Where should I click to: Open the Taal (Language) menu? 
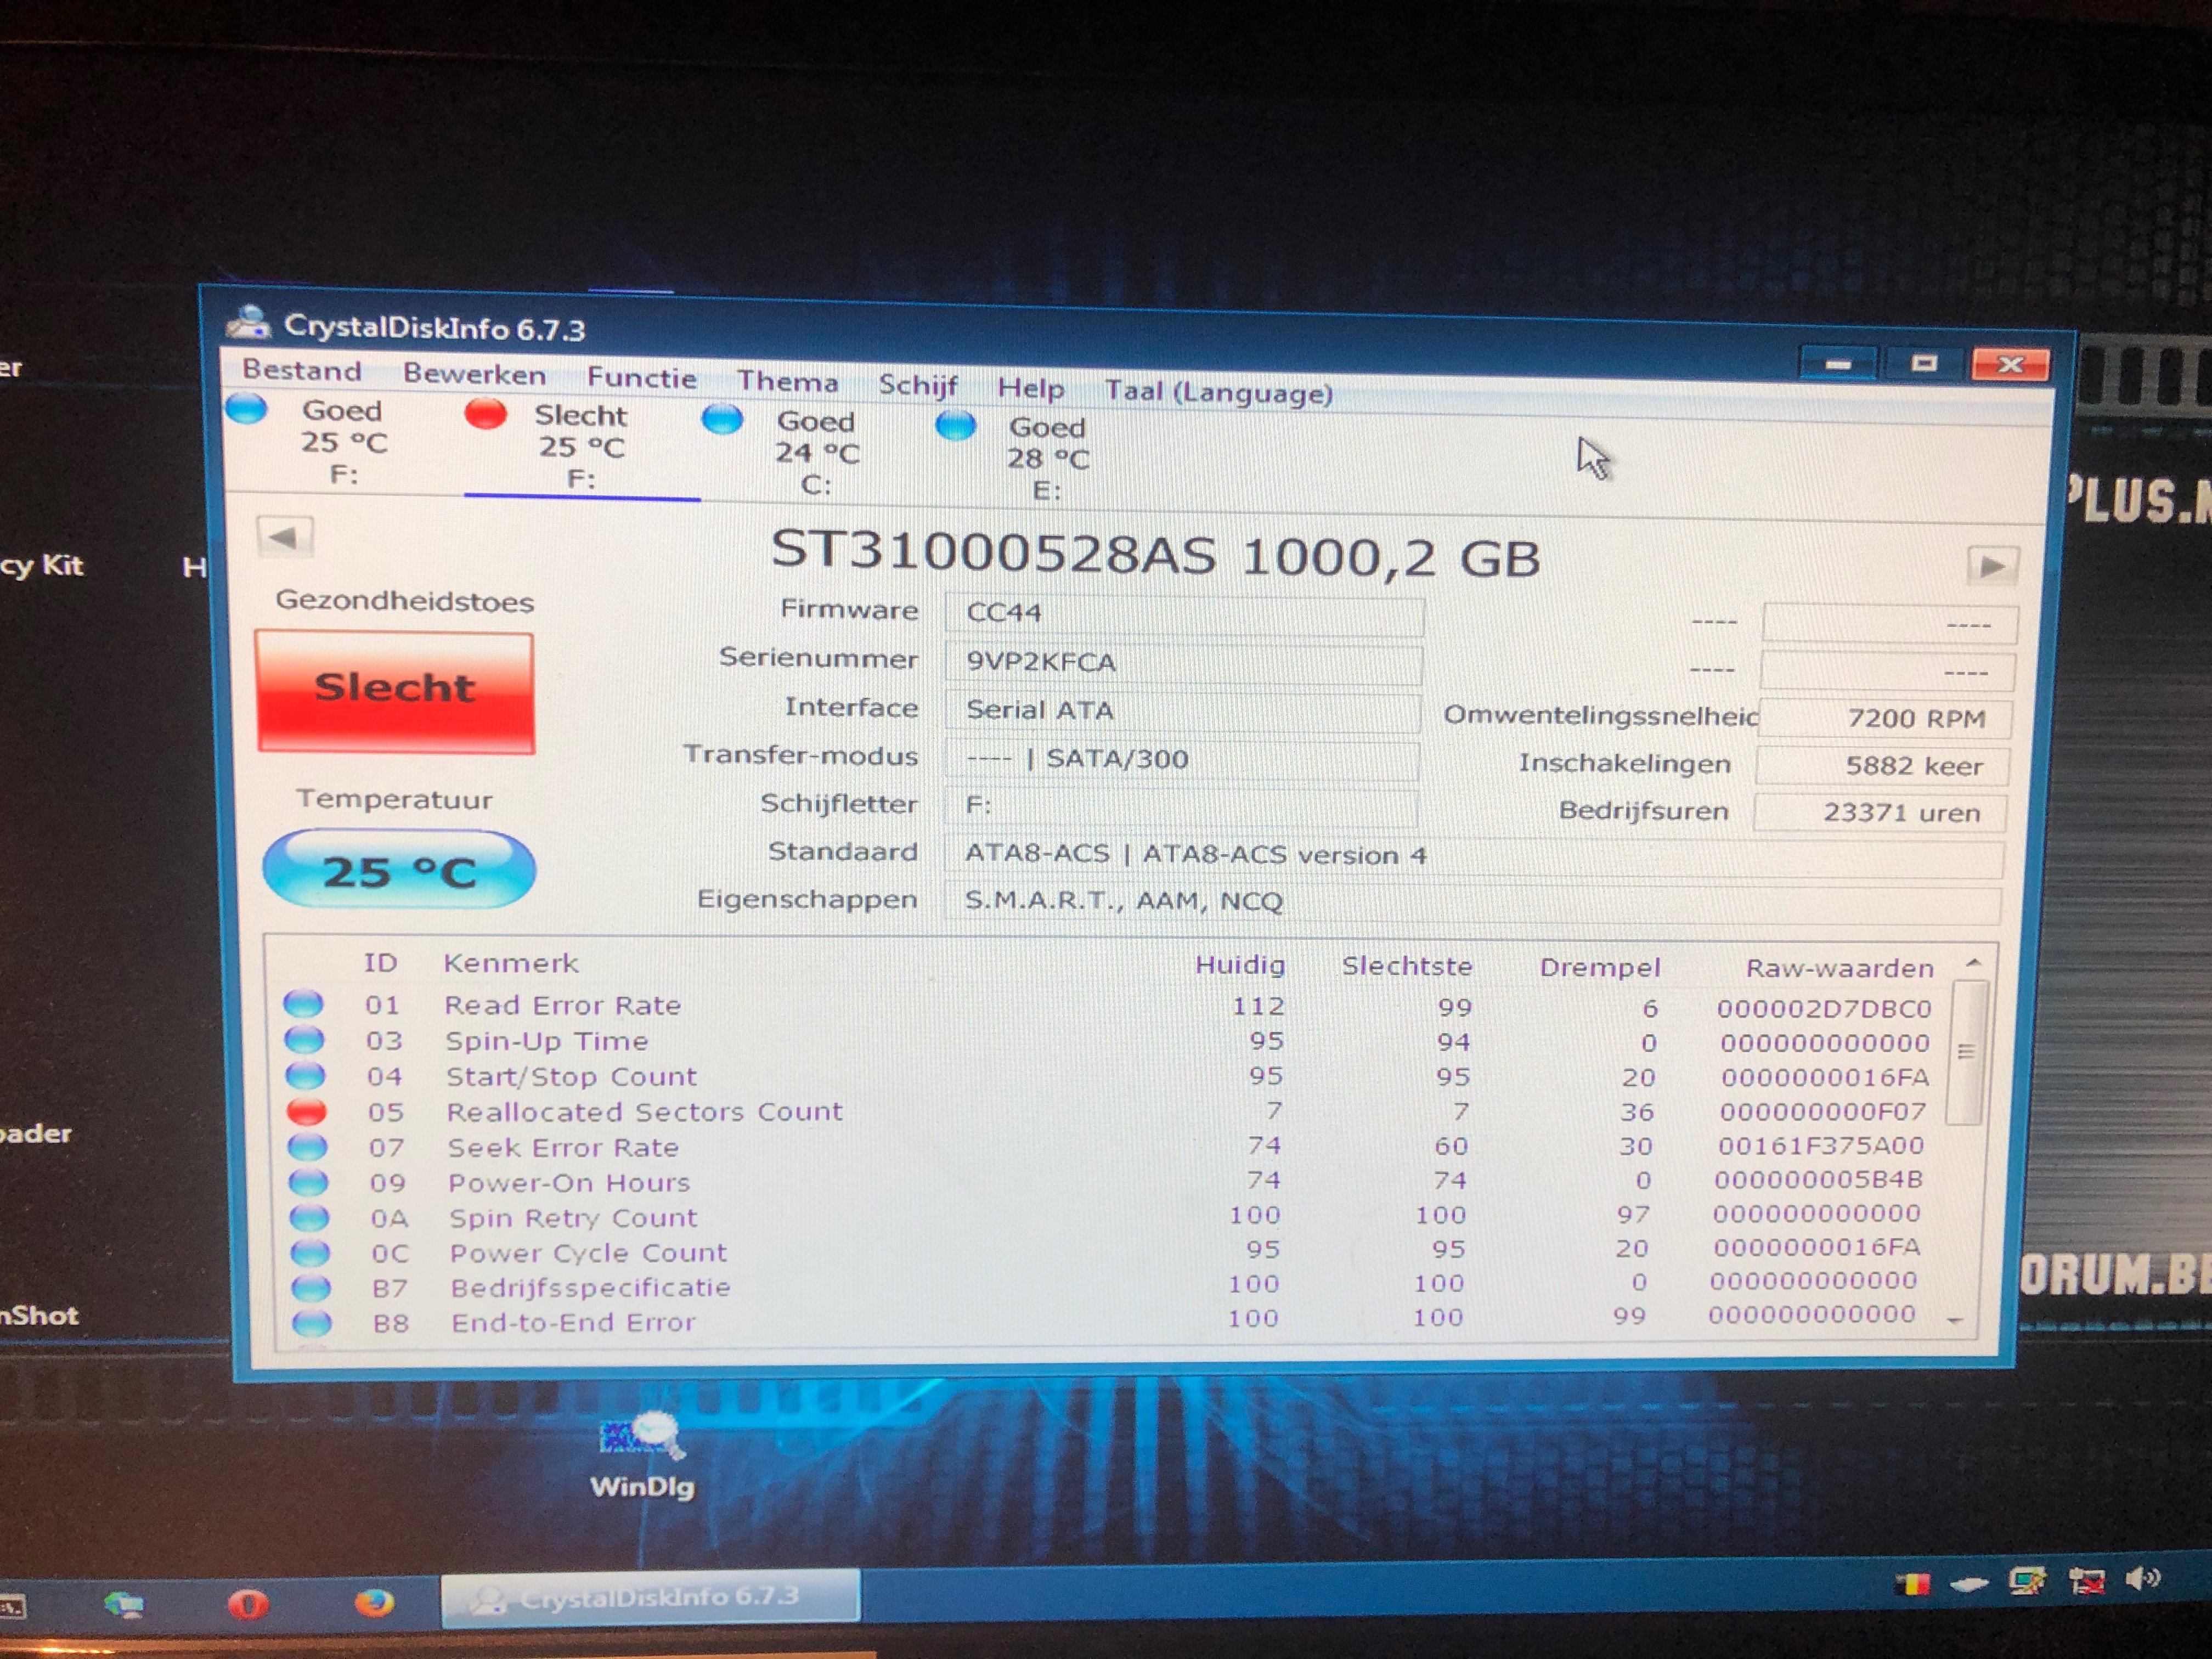point(1218,392)
